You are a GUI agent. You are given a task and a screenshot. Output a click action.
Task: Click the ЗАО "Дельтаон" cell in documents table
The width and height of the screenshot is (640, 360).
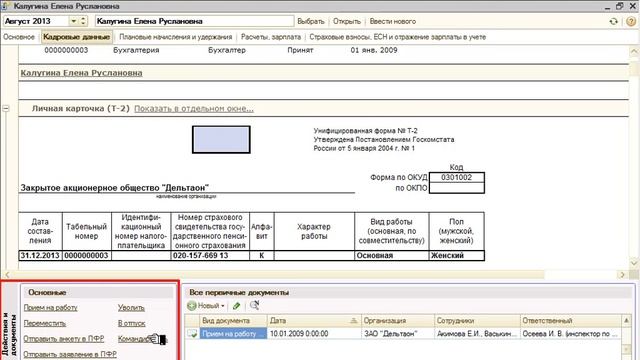click(398, 333)
